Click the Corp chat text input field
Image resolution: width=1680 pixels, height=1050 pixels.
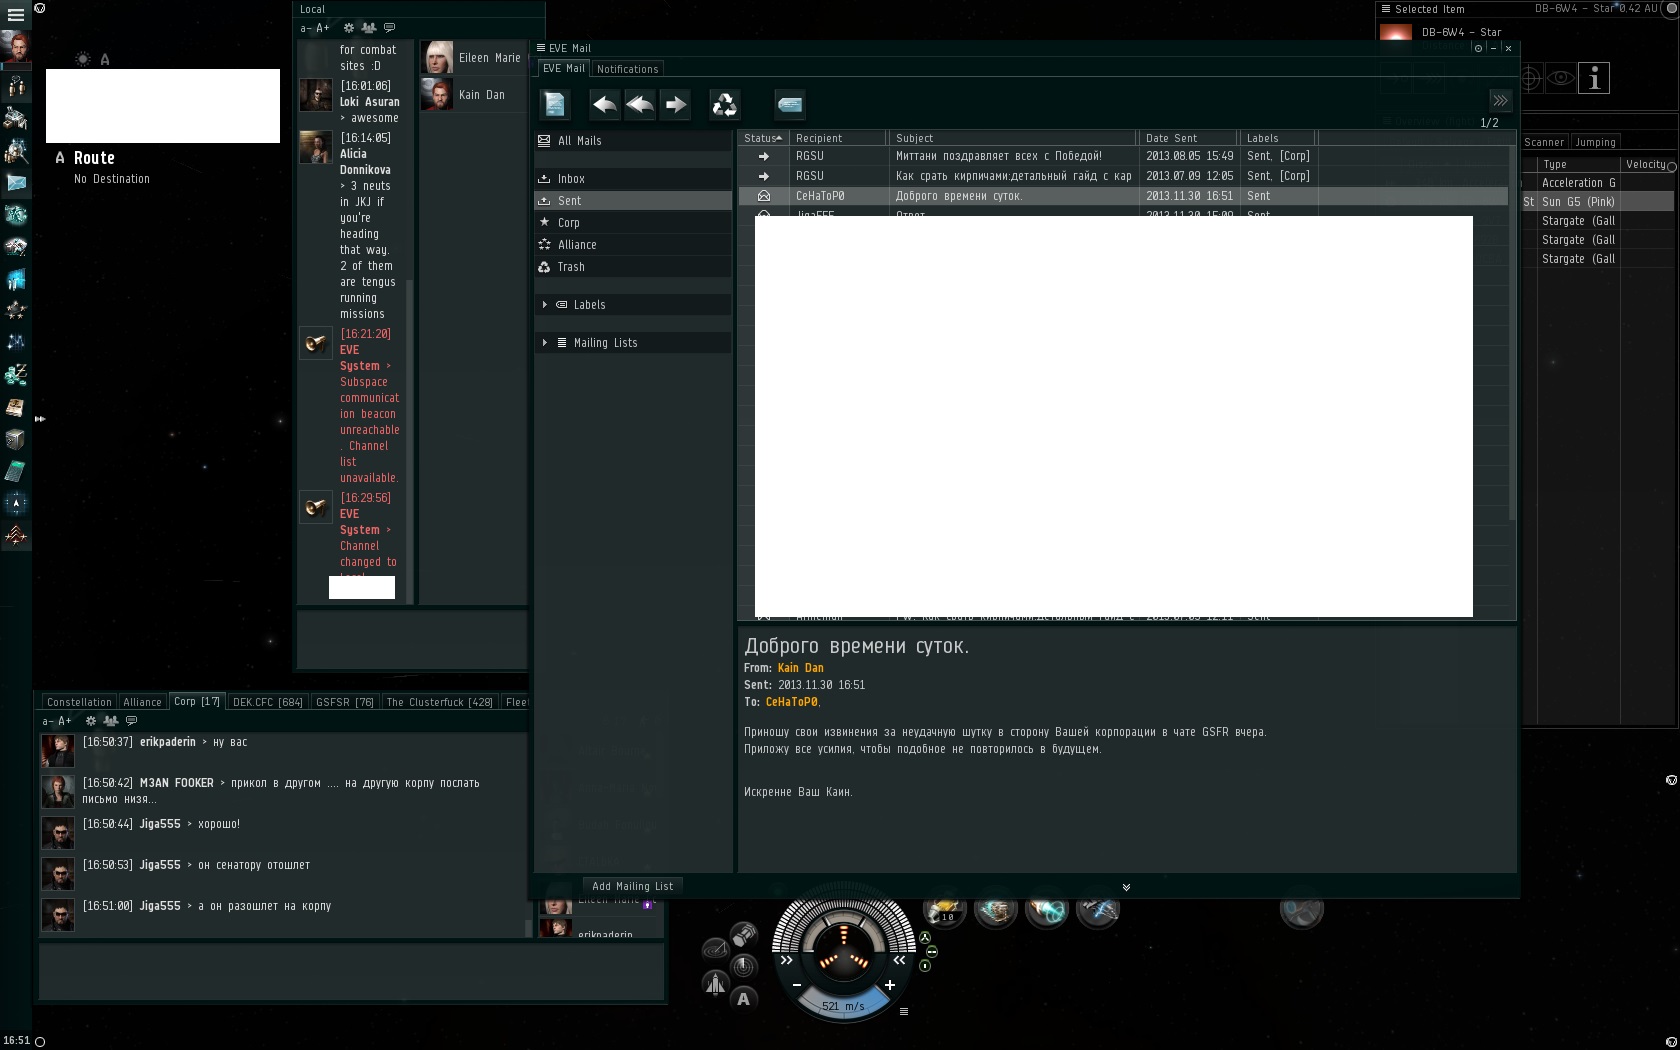point(351,971)
